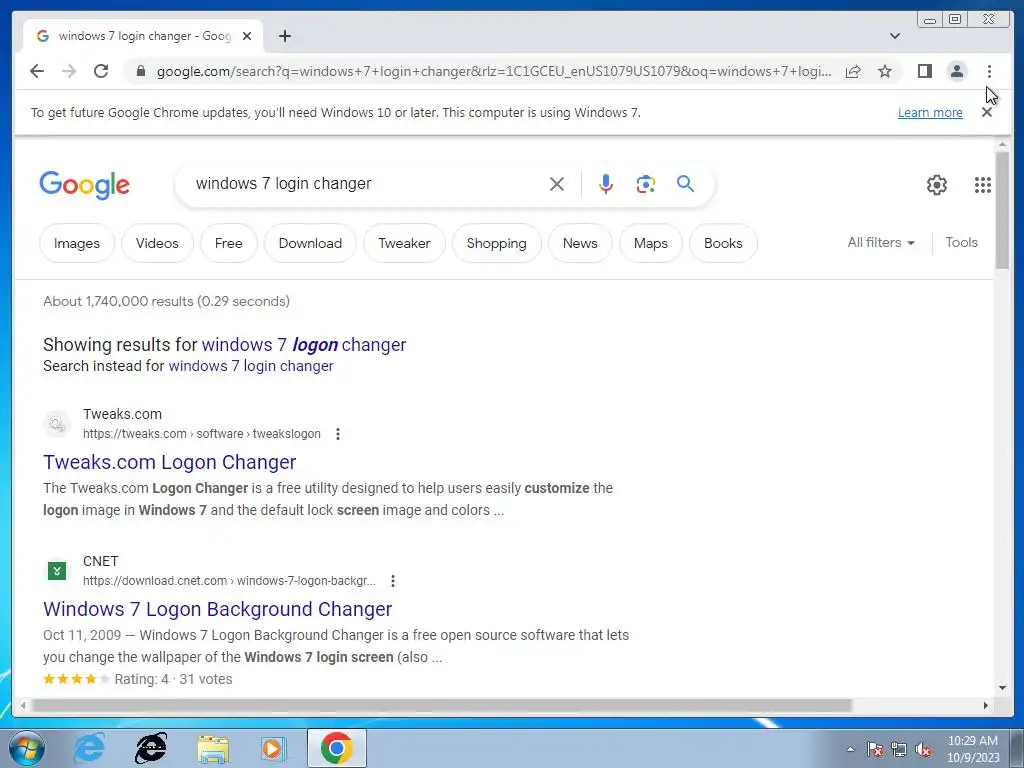The image size is (1024, 768).
Task: Click the vertical scrollbar thumb
Action: 1002,209
